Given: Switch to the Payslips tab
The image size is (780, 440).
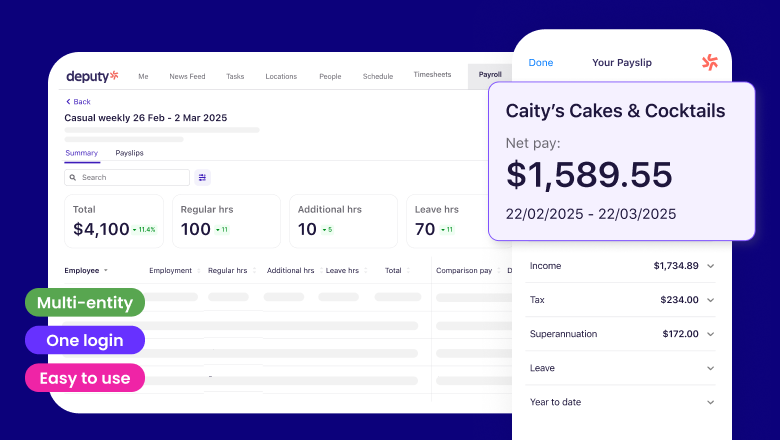Looking at the screenshot, I should (129, 153).
